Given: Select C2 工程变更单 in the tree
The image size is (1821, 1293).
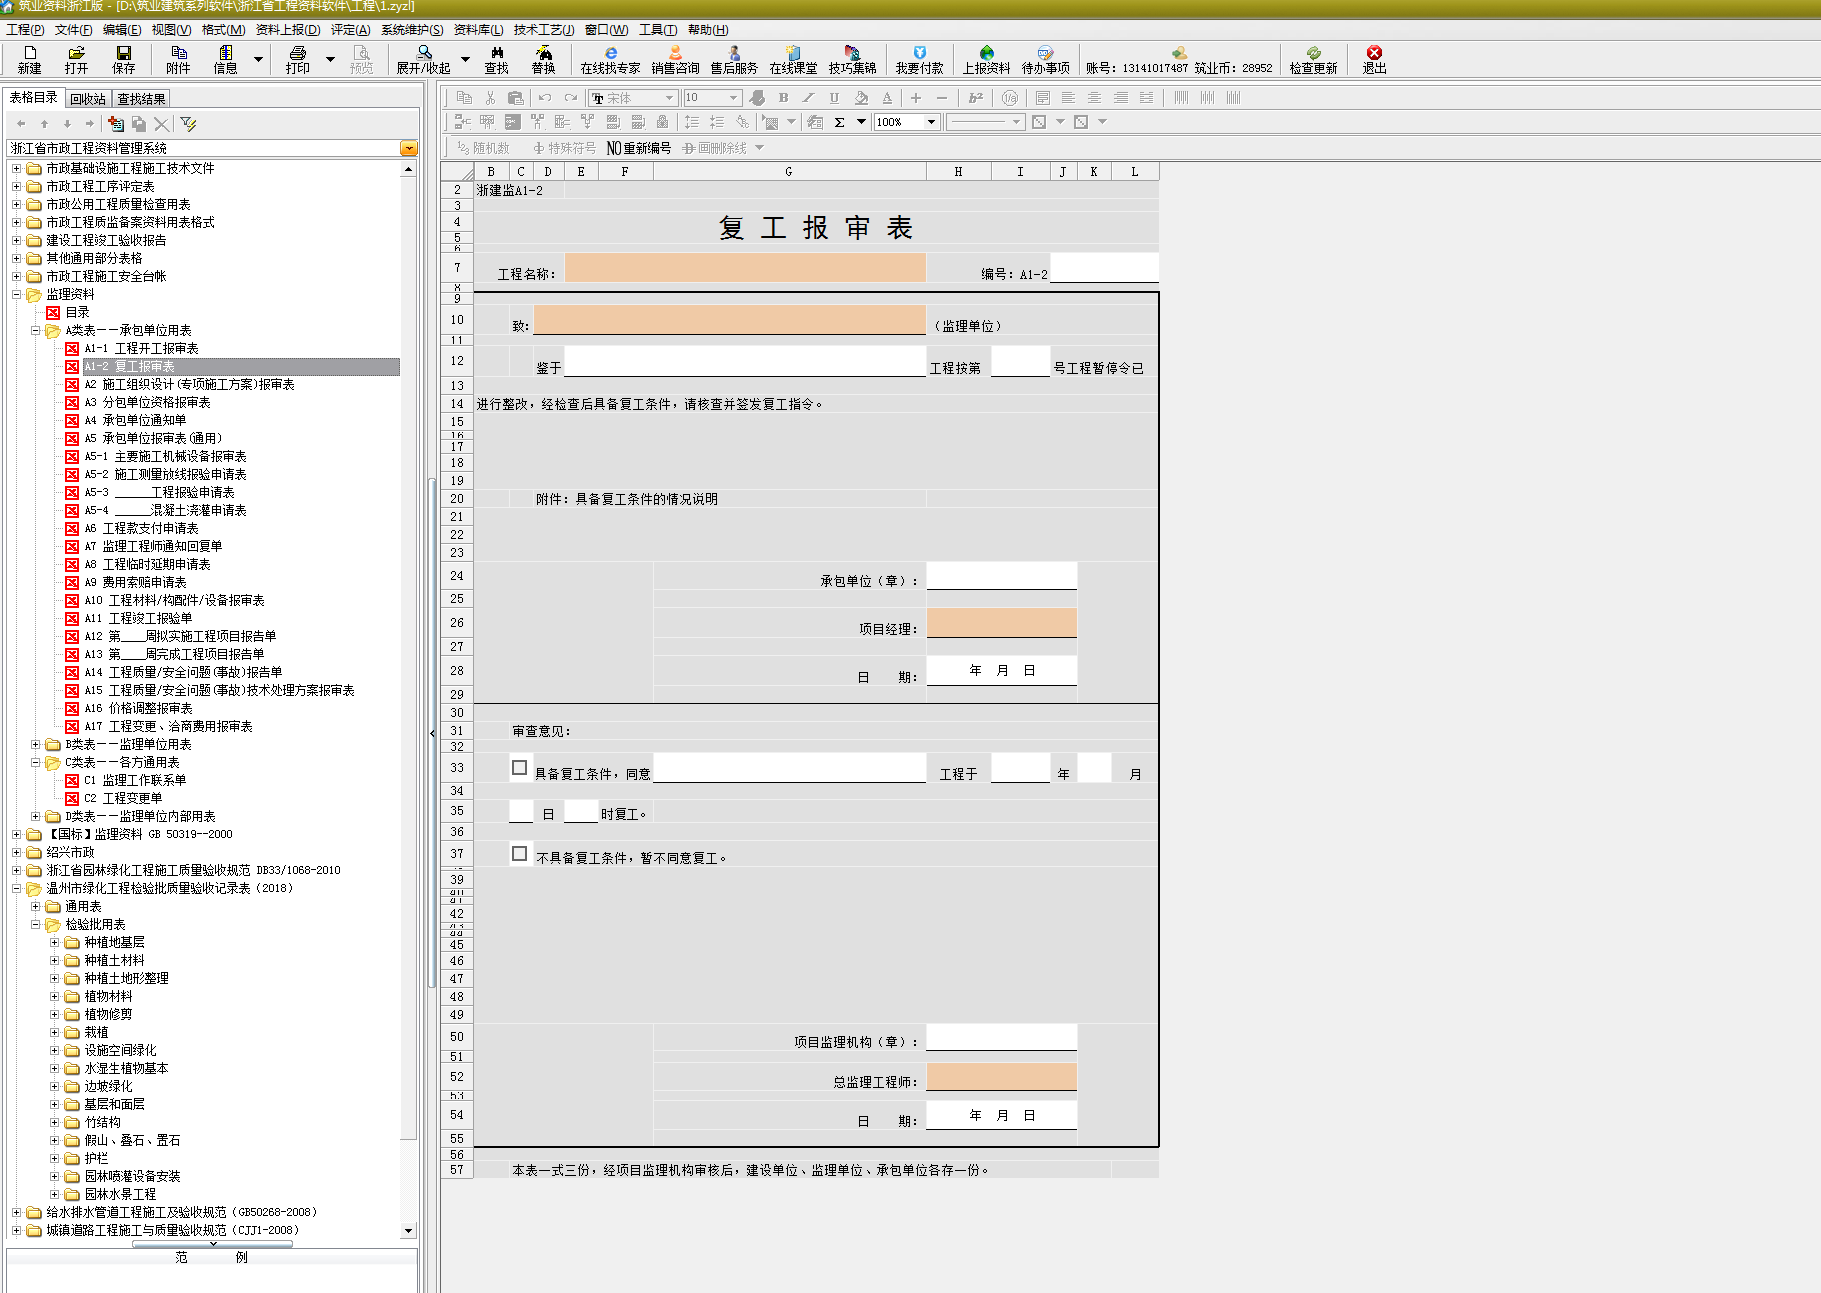Looking at the screenshot, I should 122,798.
